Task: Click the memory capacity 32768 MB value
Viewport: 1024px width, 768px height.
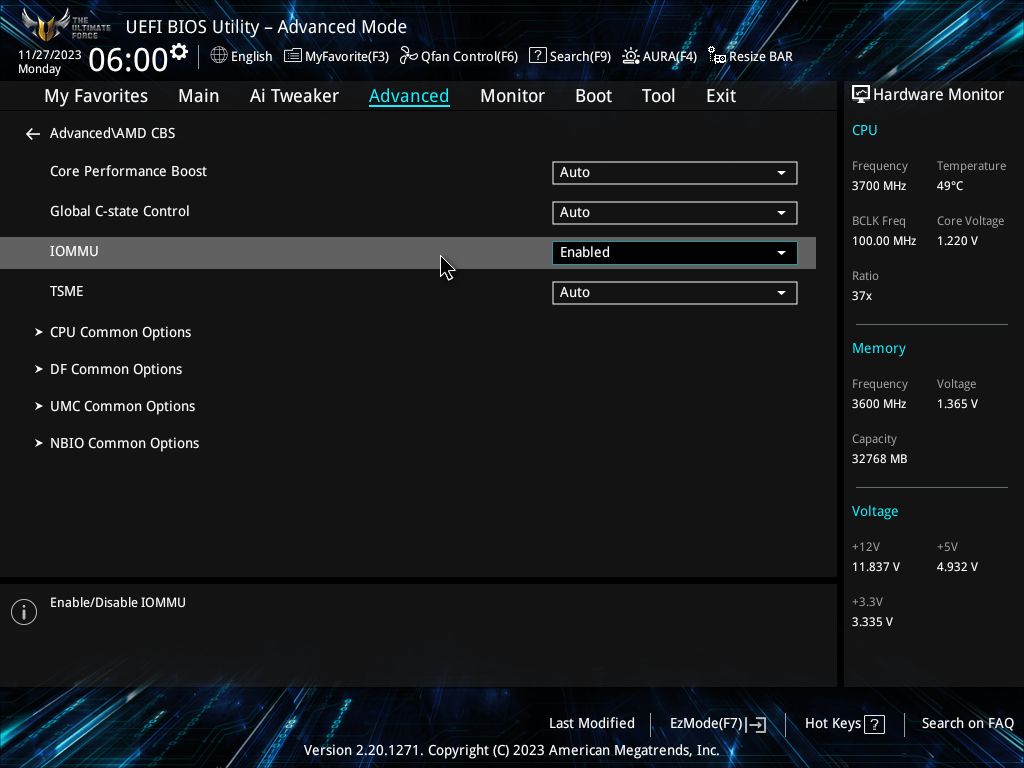Action: (879, 459)
